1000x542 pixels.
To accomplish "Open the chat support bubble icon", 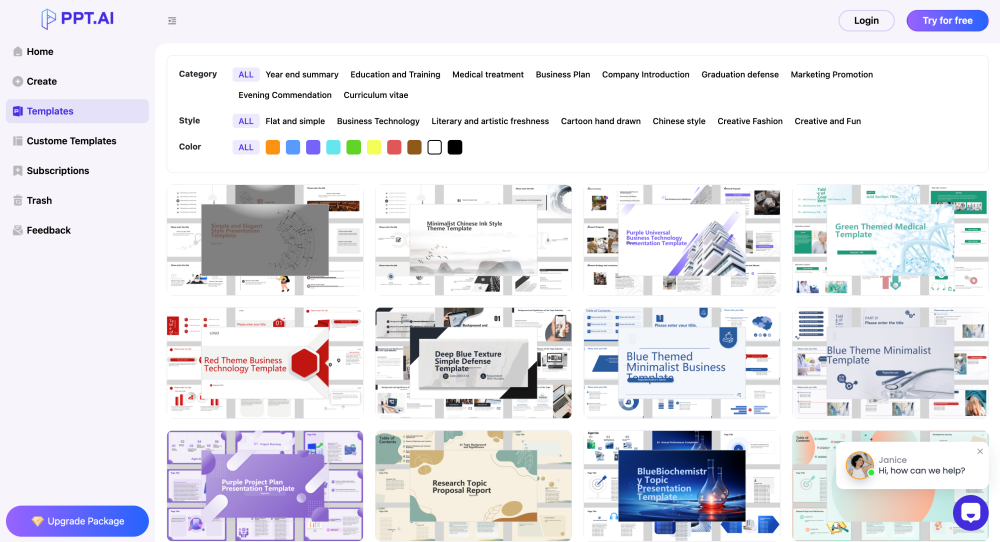I will (970, 512).
